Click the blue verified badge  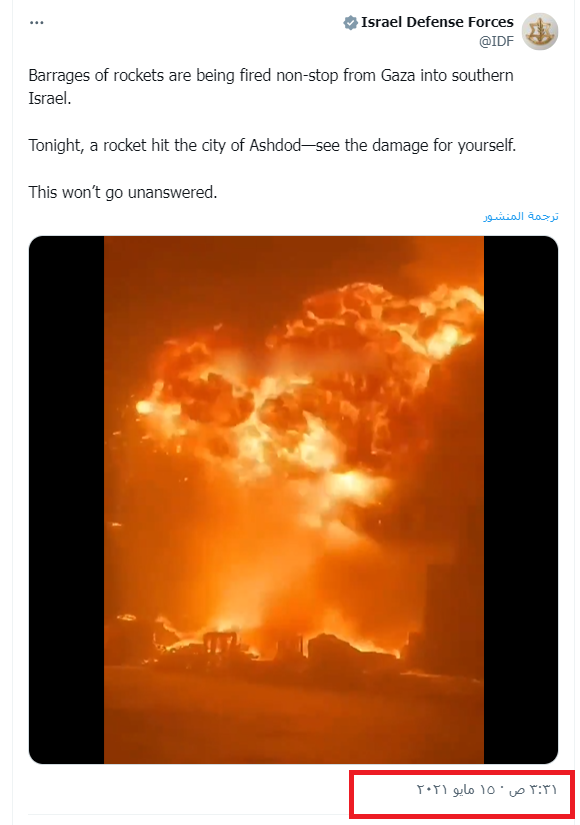pos(350,23)
